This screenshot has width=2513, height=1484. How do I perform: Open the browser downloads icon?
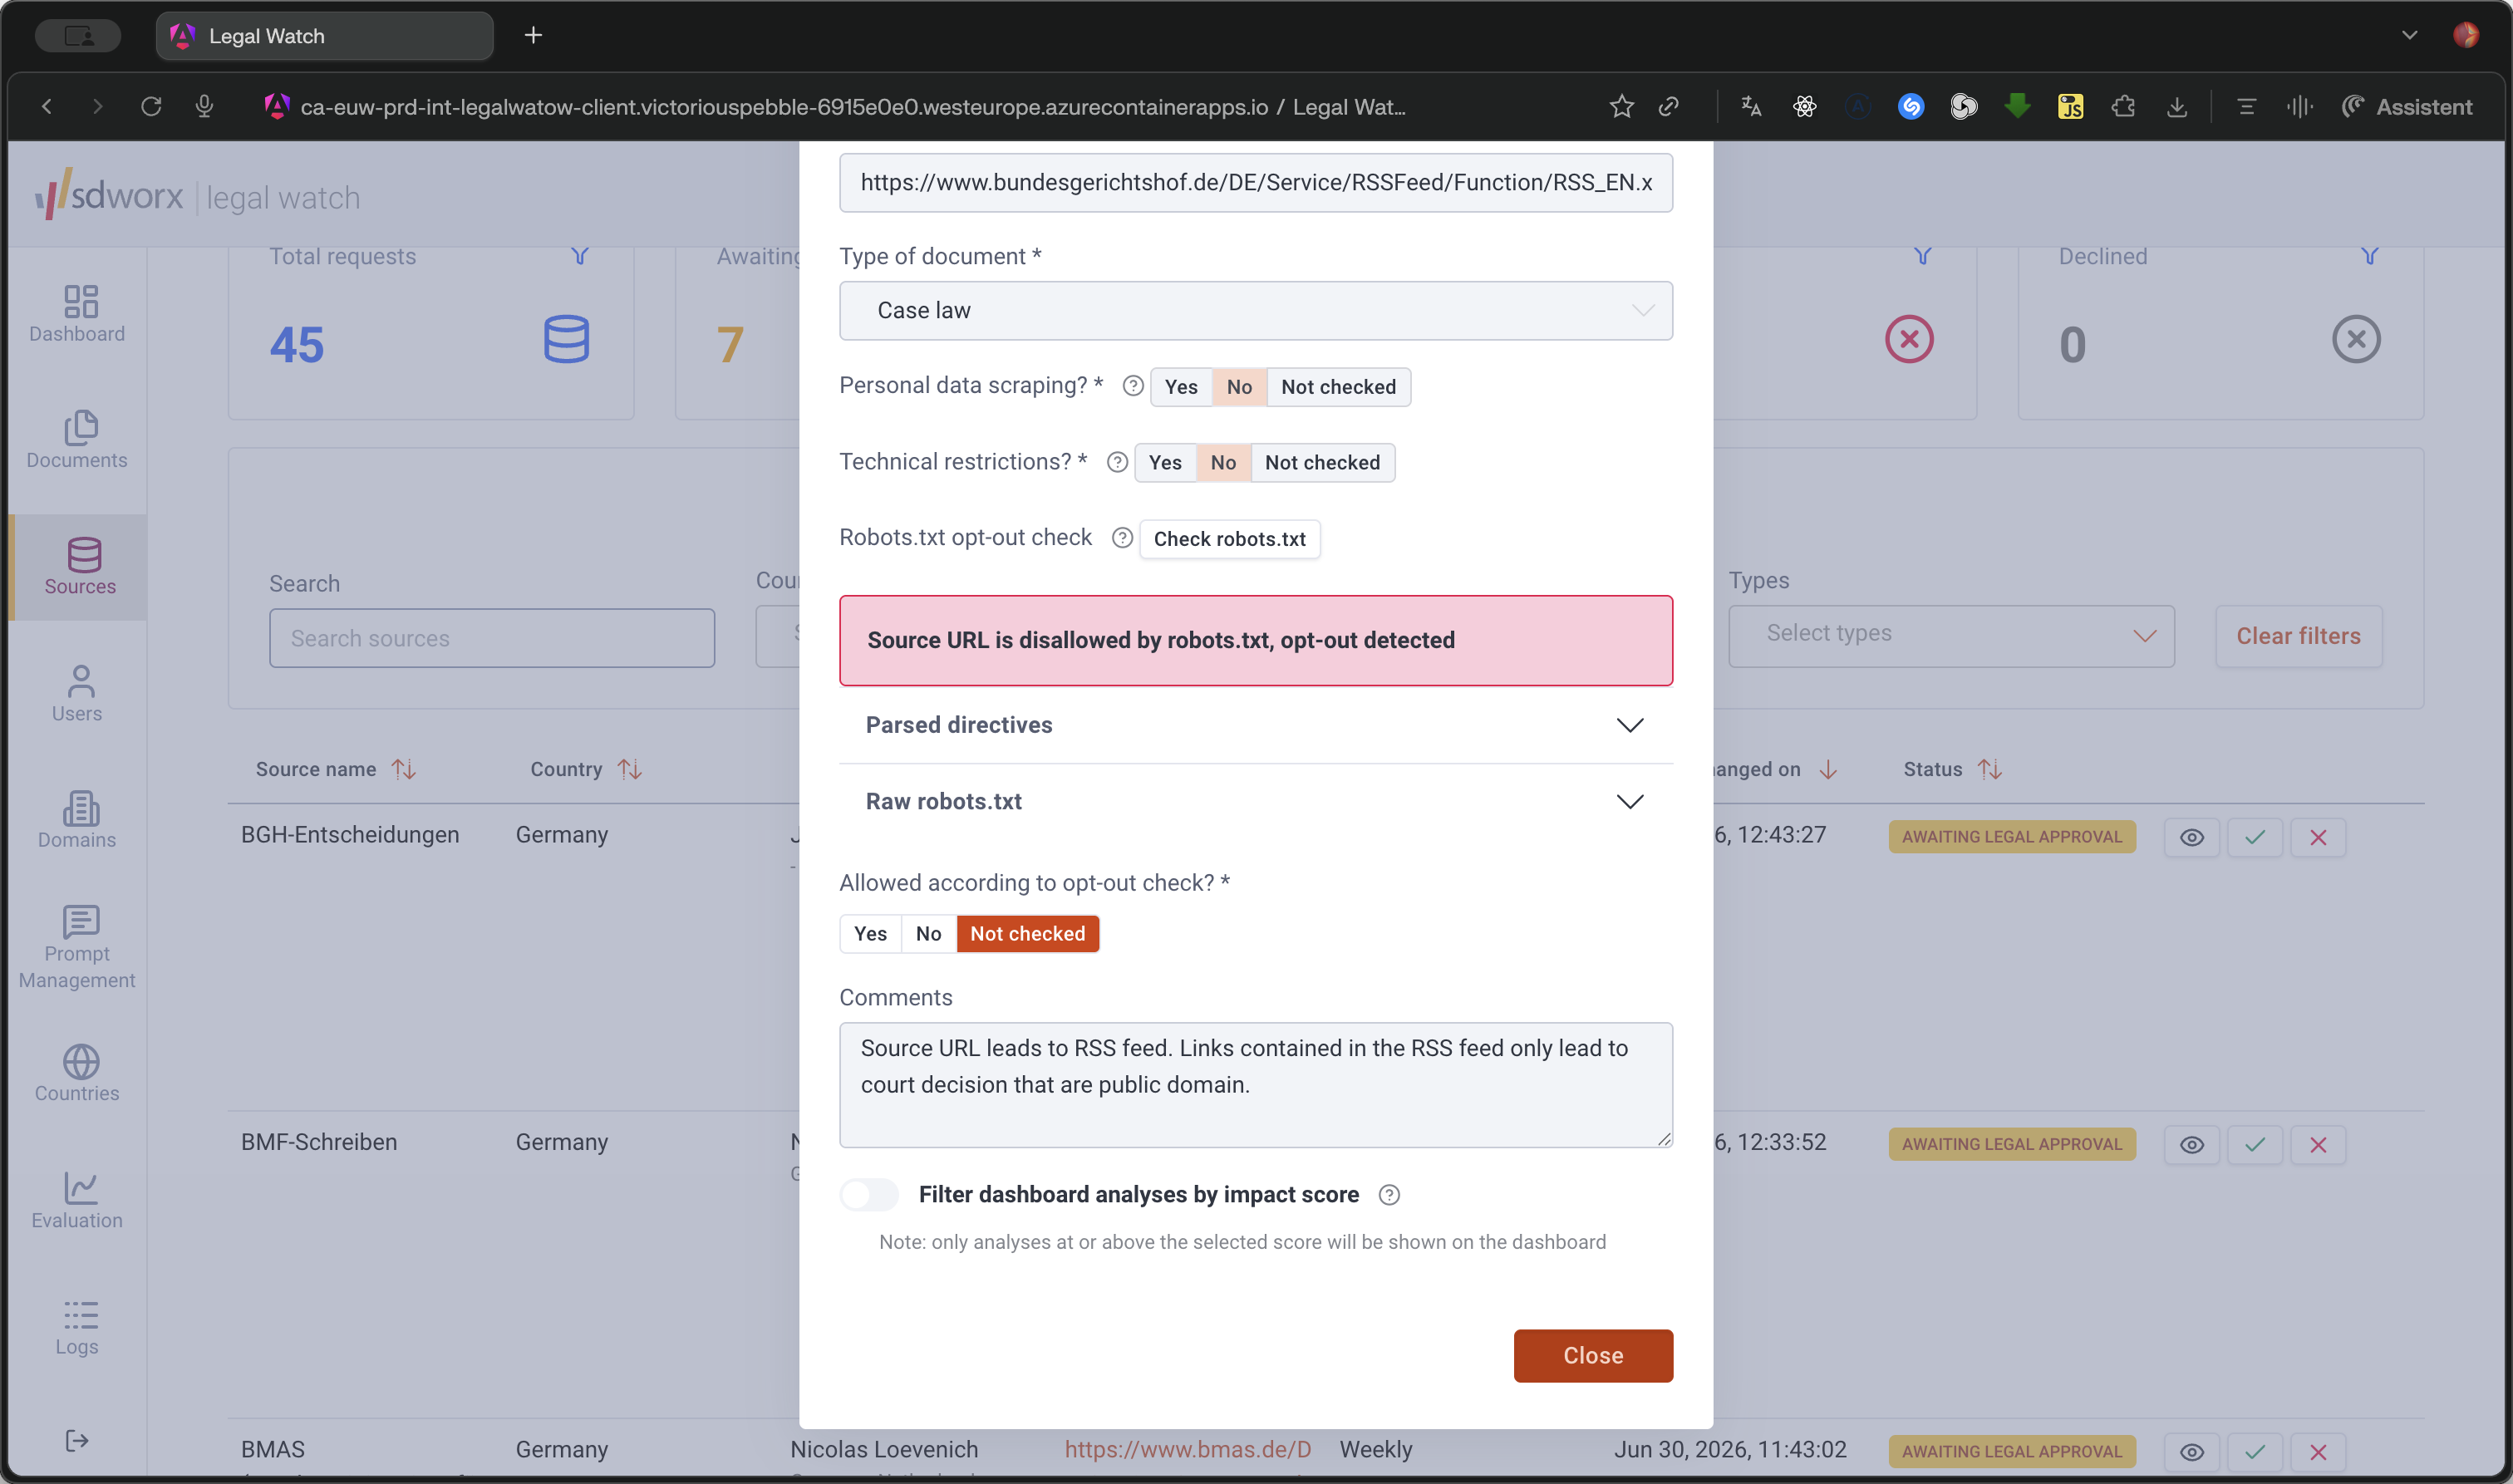[x=2176, y=106]
